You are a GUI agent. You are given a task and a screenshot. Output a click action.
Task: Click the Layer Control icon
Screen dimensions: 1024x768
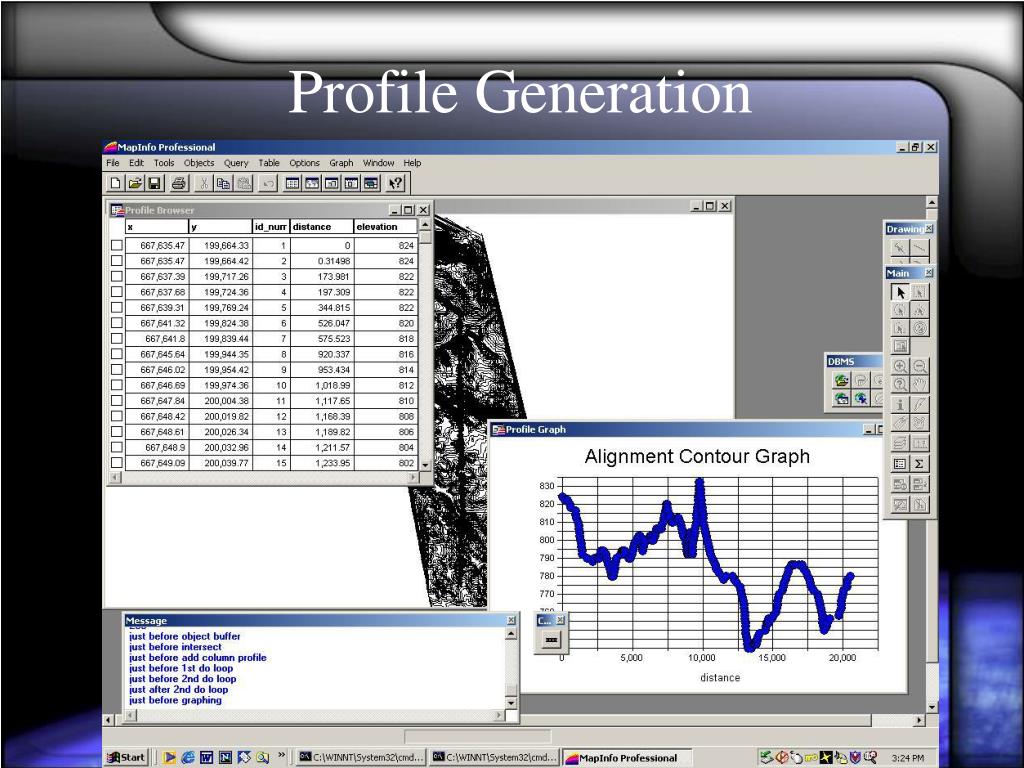(x=900, y=443)
